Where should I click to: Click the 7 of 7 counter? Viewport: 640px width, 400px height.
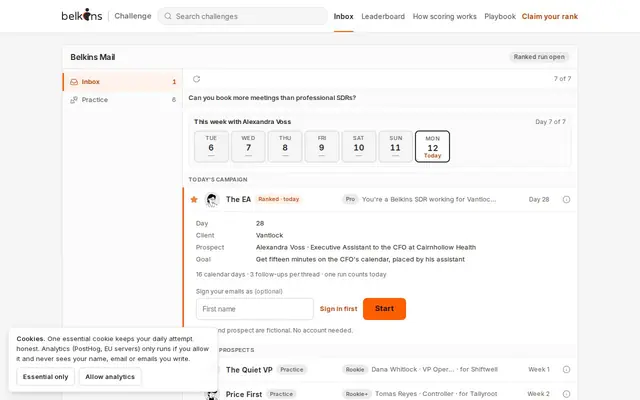click(x=562, y=79)
